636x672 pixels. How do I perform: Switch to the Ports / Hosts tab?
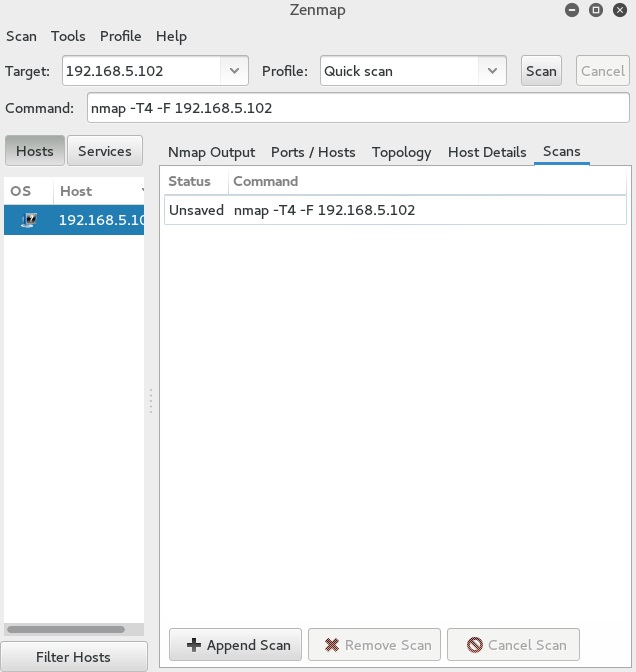pyautogui.click(x=313, y=152)
